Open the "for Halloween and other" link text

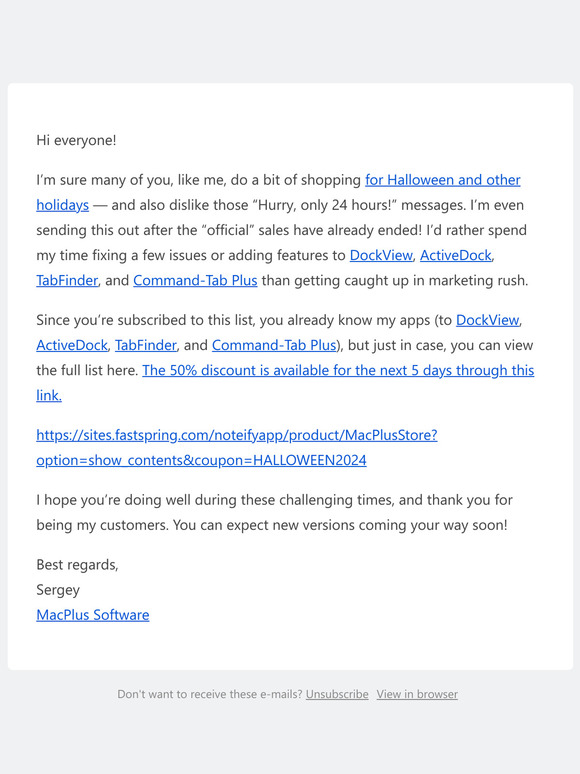(443, 180)
